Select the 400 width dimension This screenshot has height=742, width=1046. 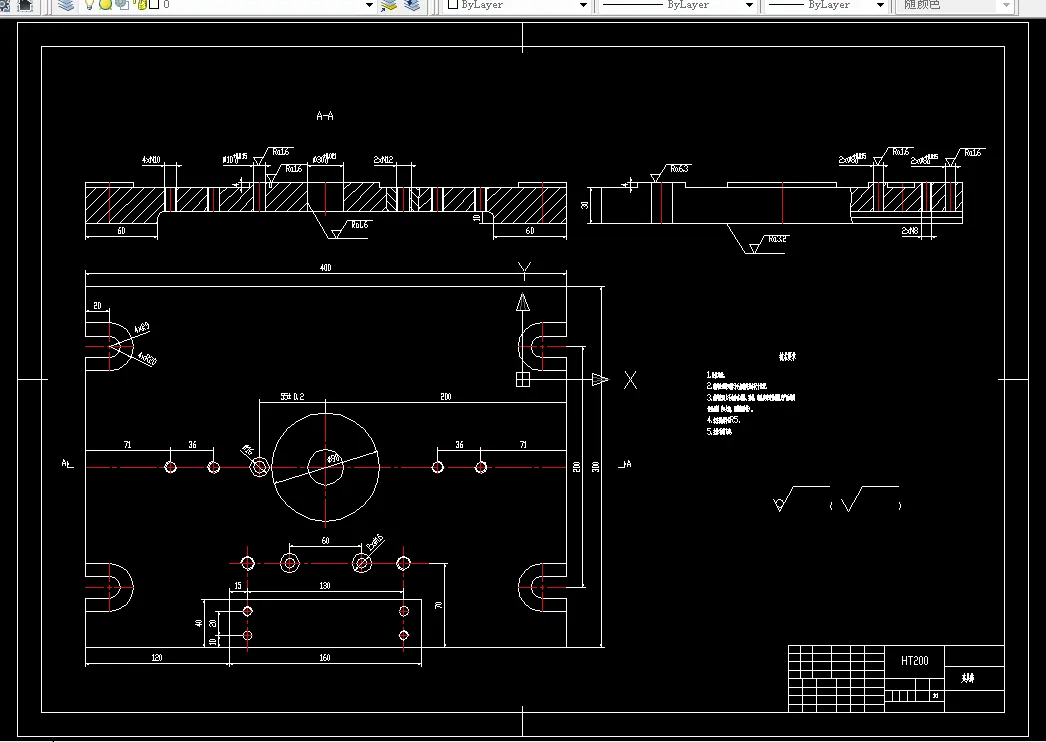pos(326,268)
